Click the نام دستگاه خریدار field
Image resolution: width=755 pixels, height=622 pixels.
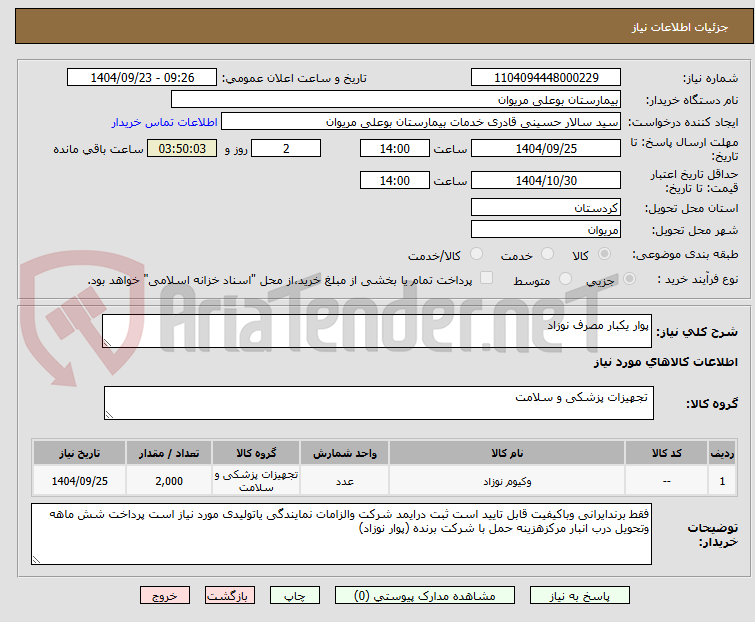[396, 100]
